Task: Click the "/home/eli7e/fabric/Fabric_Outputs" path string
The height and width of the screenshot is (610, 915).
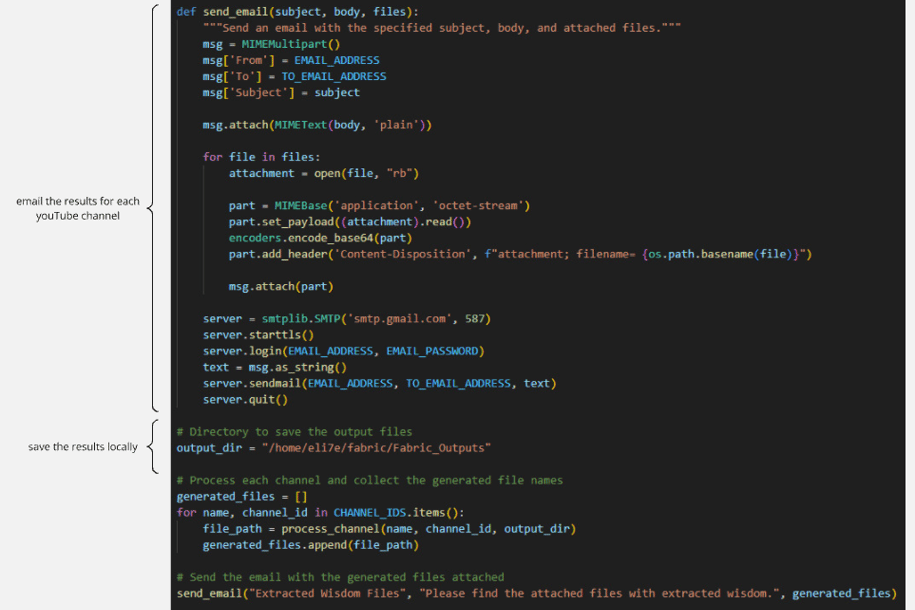Action: point(376,448)
